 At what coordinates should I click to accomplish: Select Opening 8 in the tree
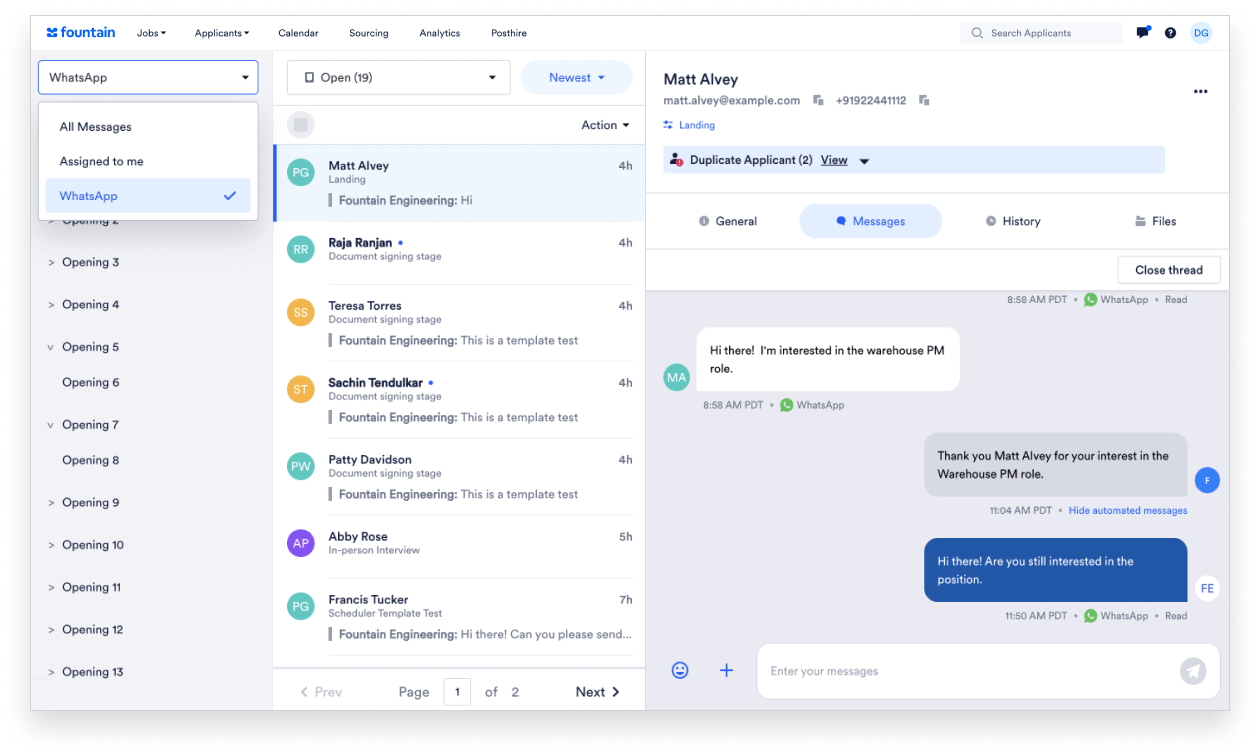click(x=91, y=460)
